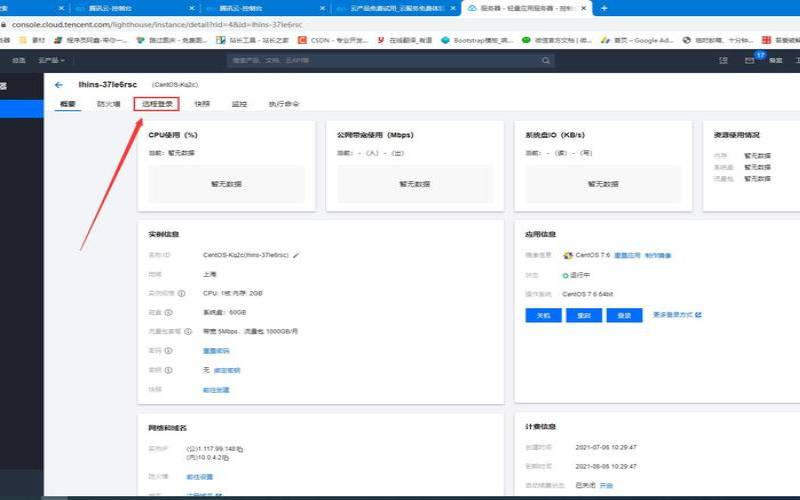
Task: Click the 开启 auto-renew link
Action: point(606,485)
